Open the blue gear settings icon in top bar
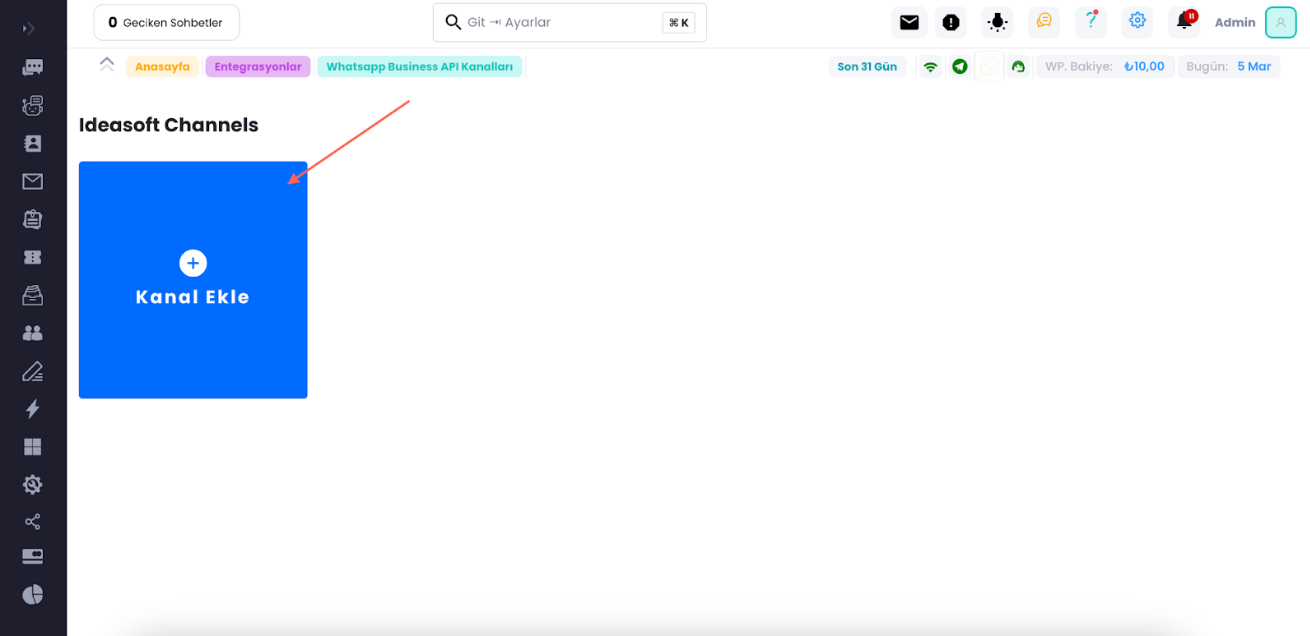The width and height of the screenshot is (1310, 636). point(1137,21)
